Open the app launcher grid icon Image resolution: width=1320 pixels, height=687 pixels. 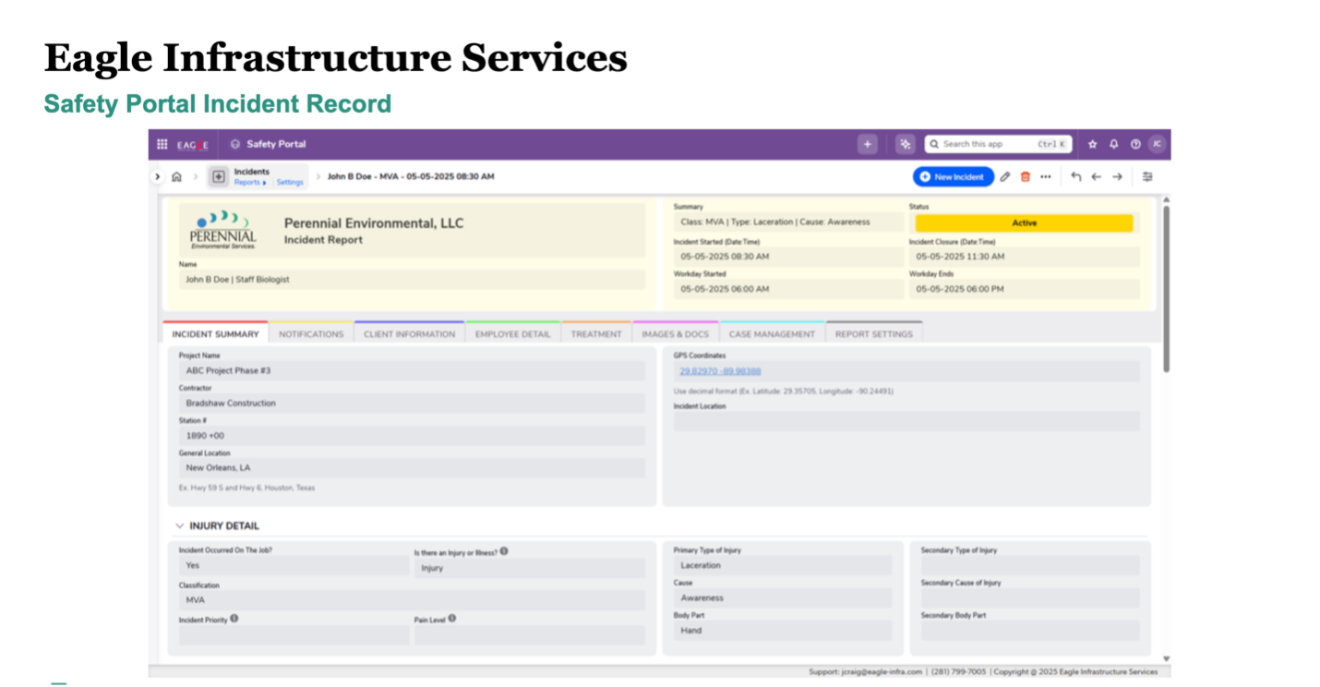pos(162,144)
